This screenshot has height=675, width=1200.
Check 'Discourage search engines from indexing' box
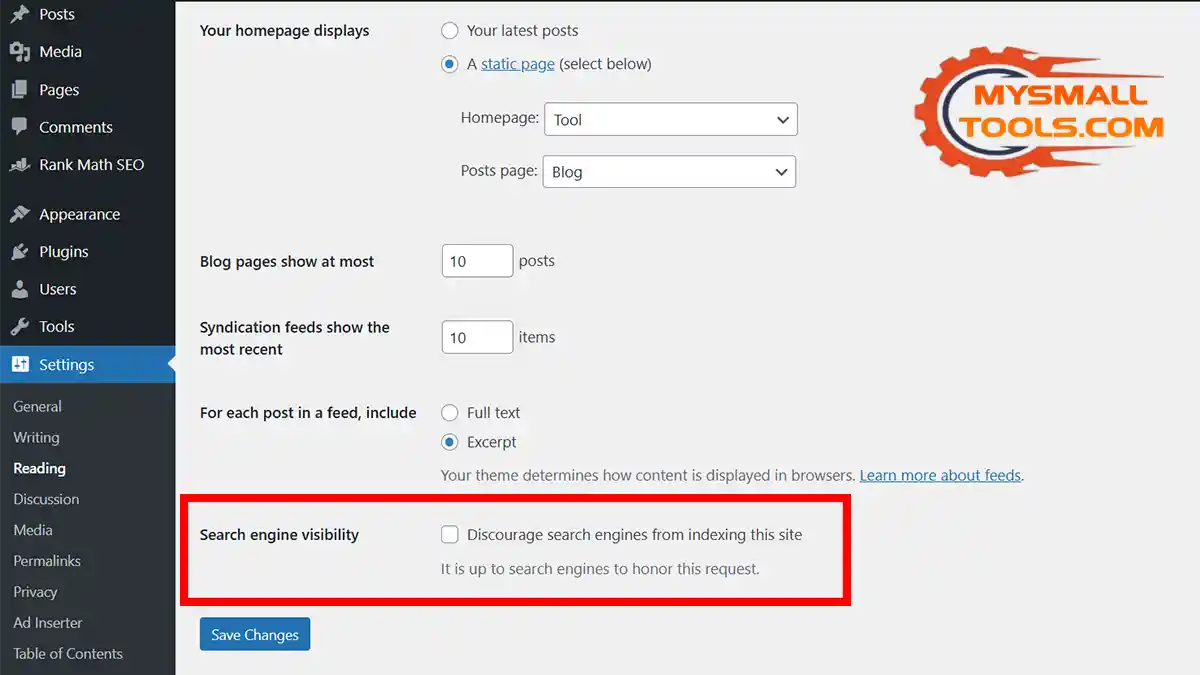(450, 535)
